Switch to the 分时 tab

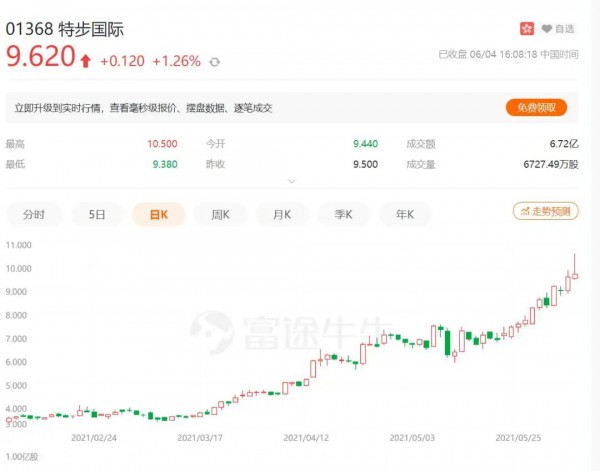(x=34, y=215)
